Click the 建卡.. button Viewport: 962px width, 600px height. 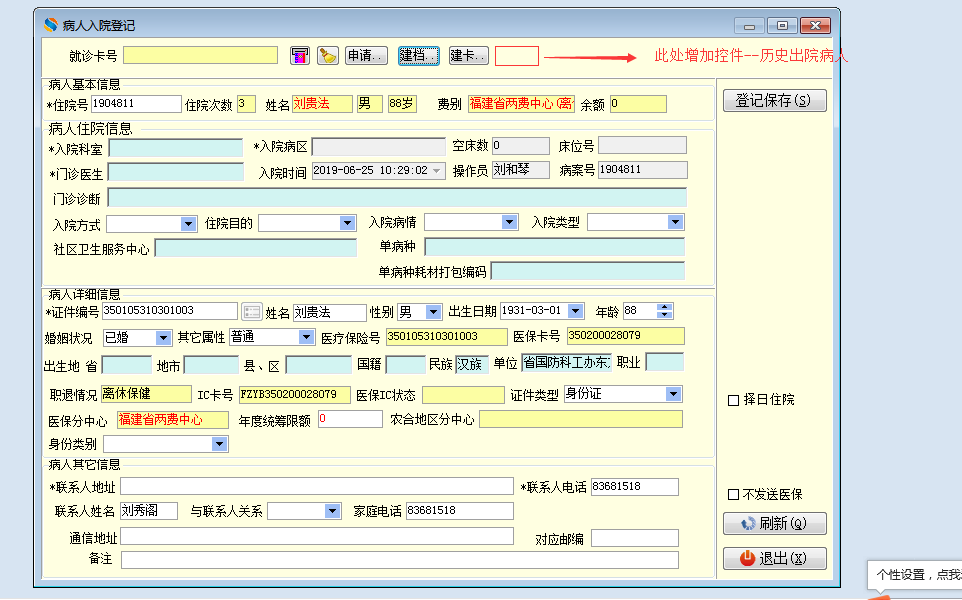pos(469,56)
